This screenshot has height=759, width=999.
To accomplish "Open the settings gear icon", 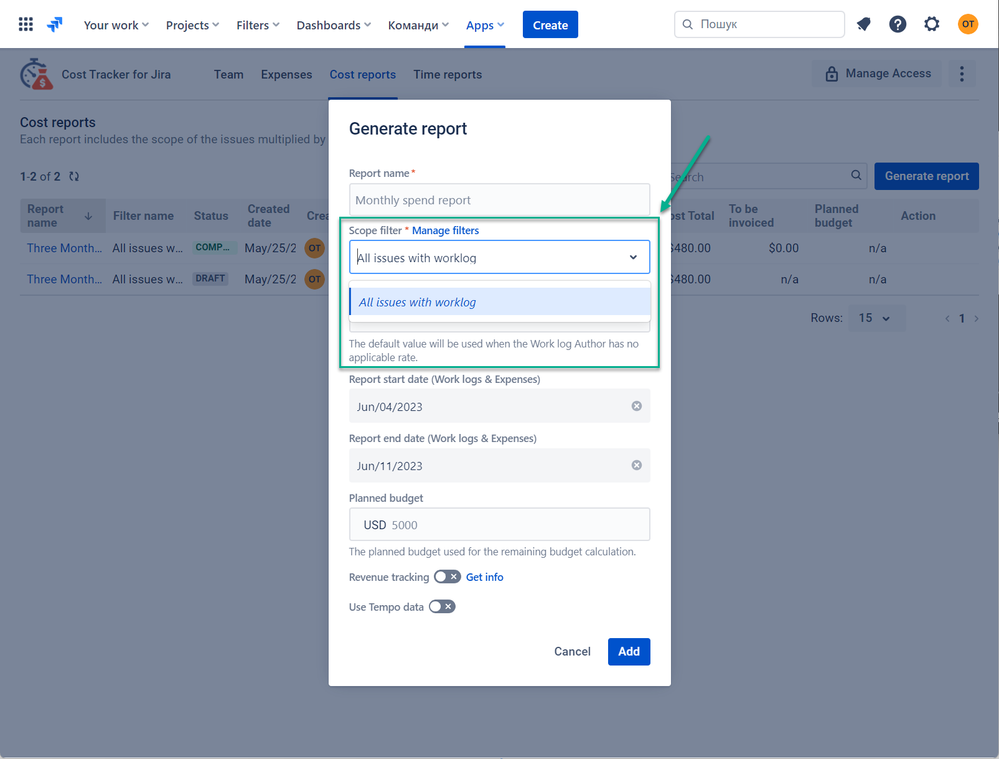I will [931, 24].
